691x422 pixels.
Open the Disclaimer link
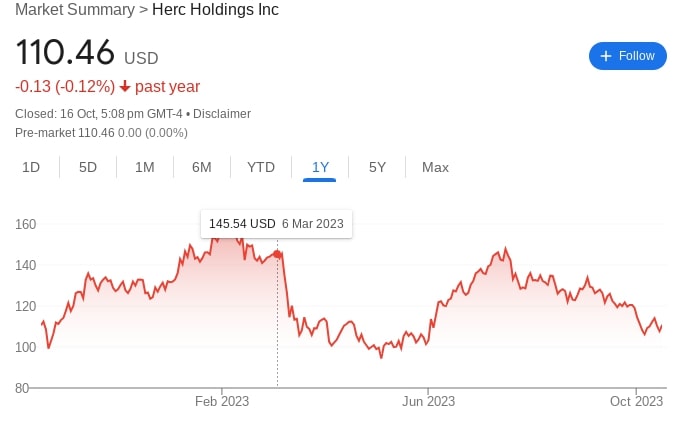222,114
